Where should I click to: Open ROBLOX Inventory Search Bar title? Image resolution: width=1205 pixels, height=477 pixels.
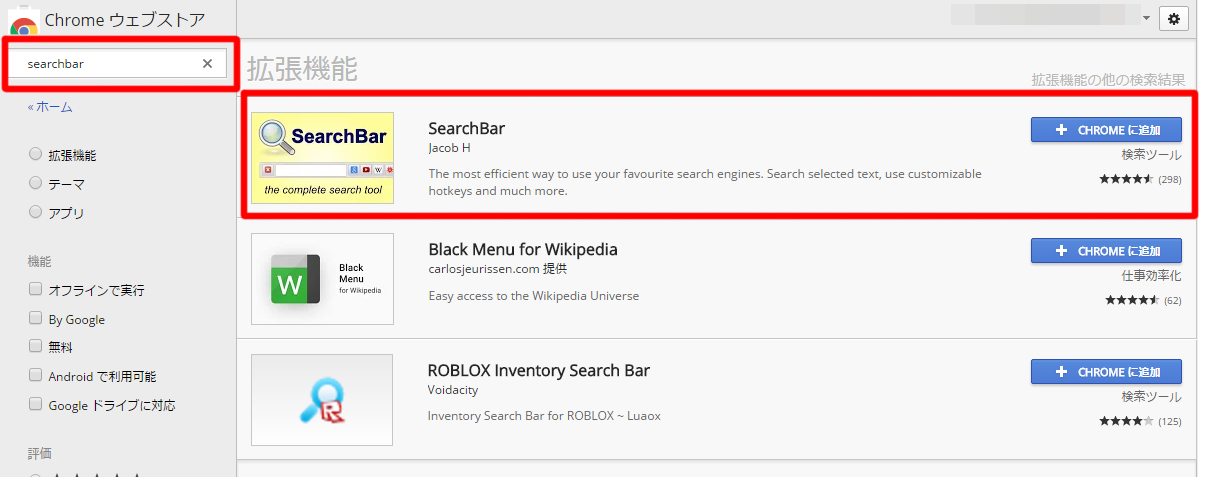[539, 370]
